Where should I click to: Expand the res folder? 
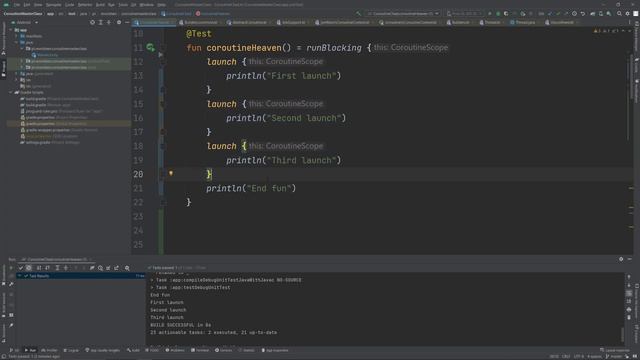(x=17, y=80)
